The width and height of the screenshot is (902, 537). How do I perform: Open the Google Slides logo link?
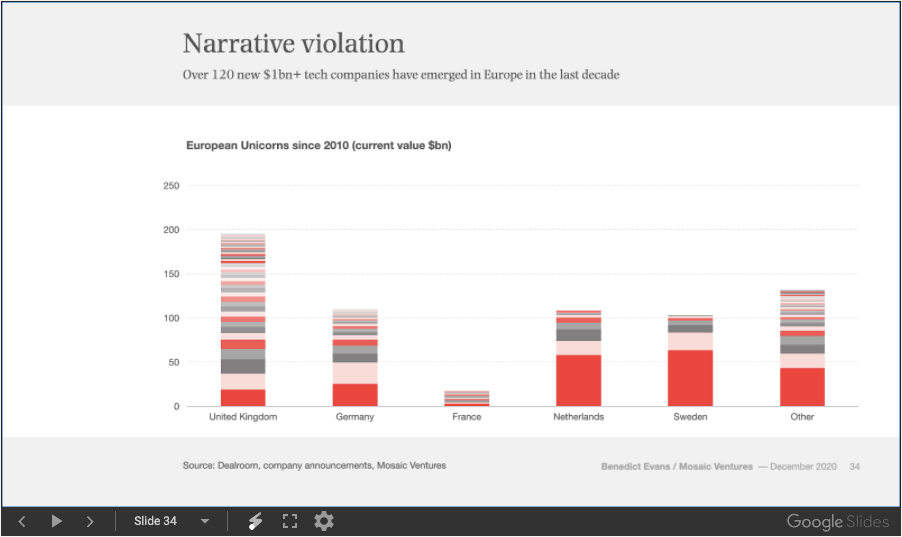coord(837,521)
